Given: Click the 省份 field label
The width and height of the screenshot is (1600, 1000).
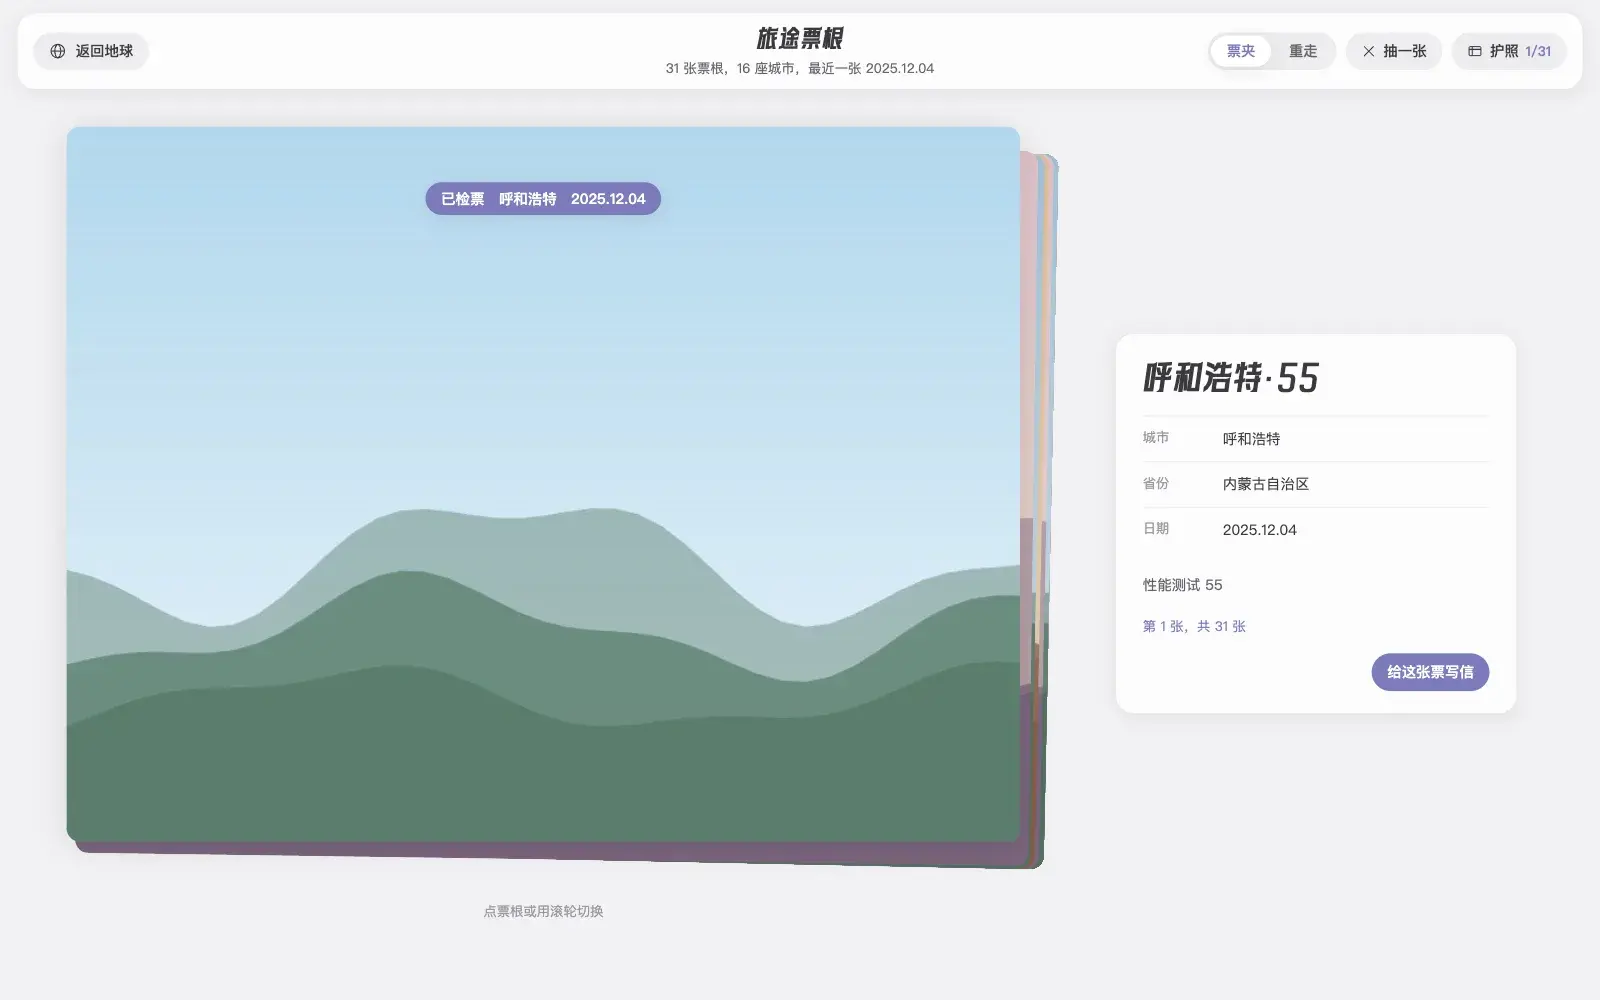Looking at the screenshot, I should click(x=1156, y=483).
